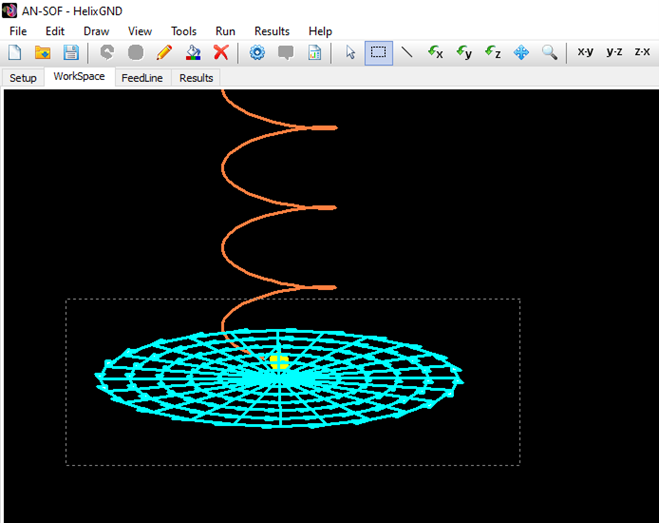The width and height of the screenshot is (659, 523).
Task: Click the rotate around z icon
Action: tap(493, 53)
